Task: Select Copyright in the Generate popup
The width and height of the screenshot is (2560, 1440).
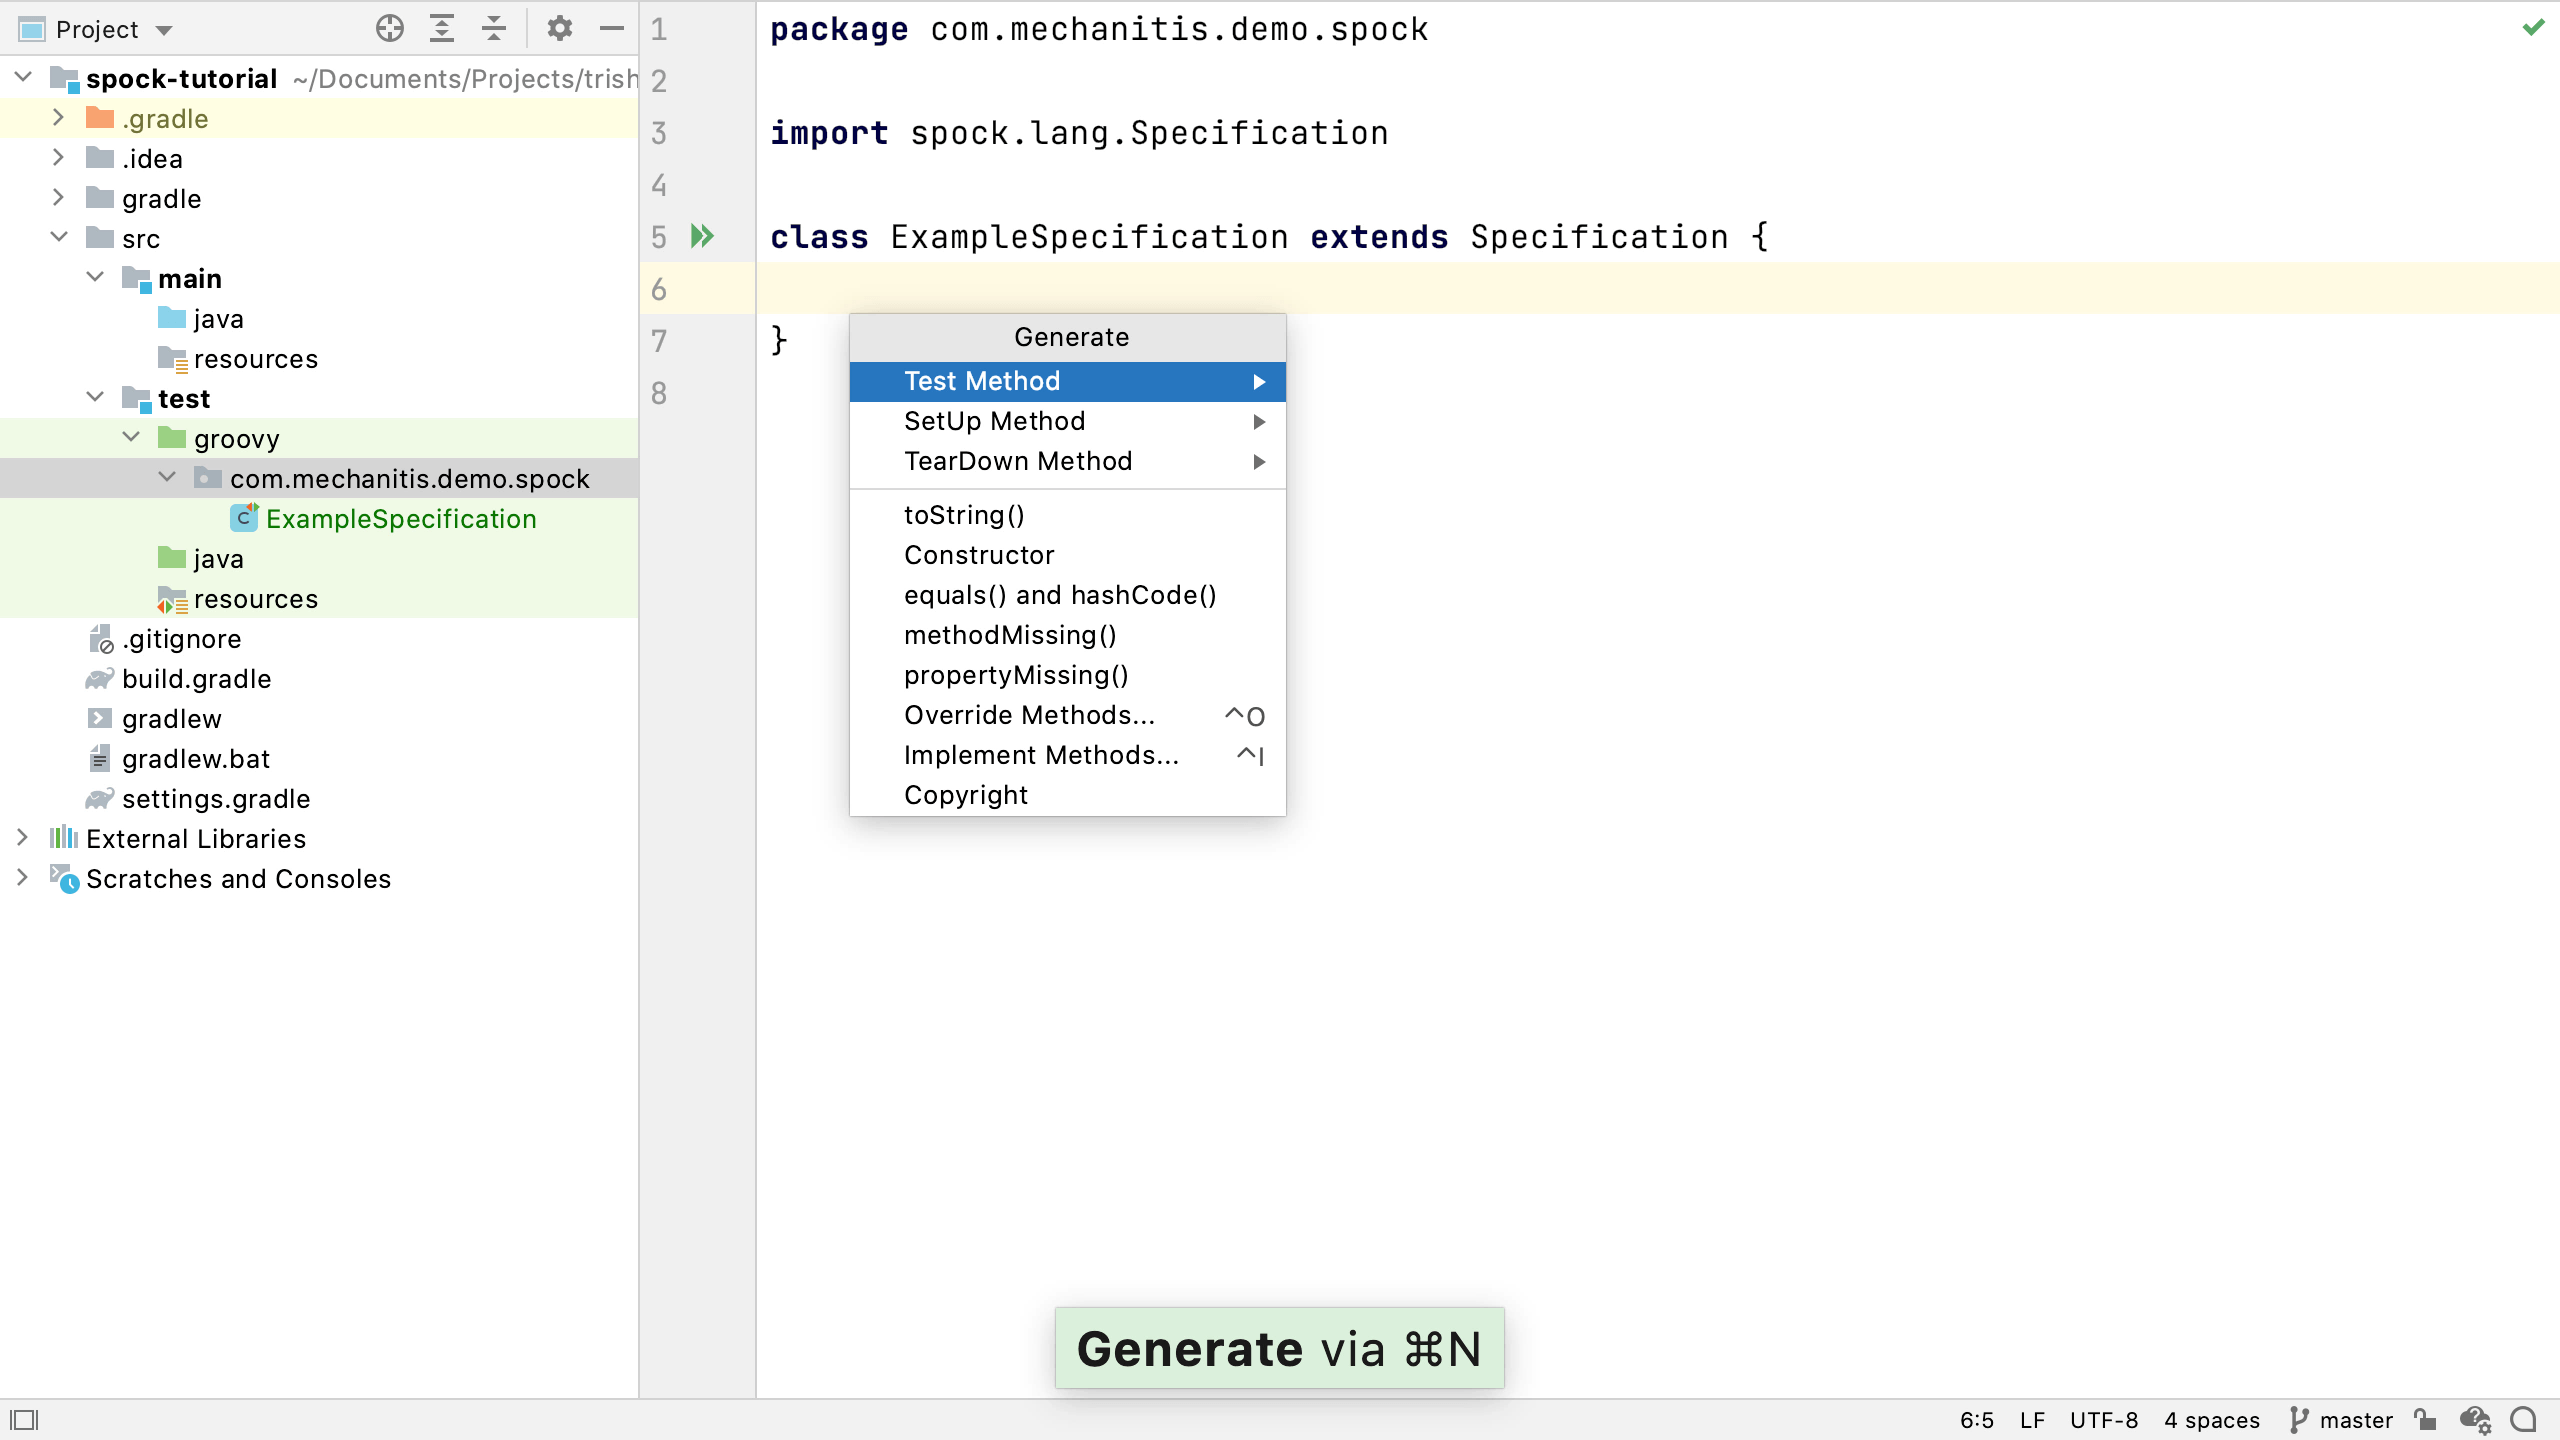Action: click(964, 794)
